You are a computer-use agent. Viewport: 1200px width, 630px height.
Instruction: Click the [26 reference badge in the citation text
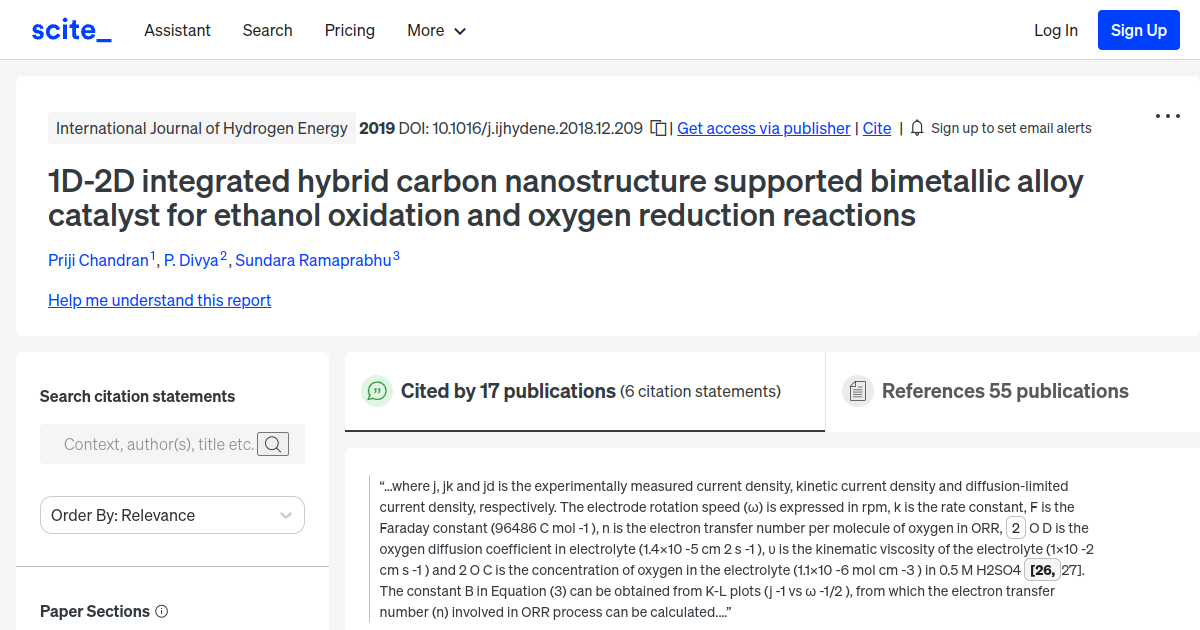[x=1041, y=569]
